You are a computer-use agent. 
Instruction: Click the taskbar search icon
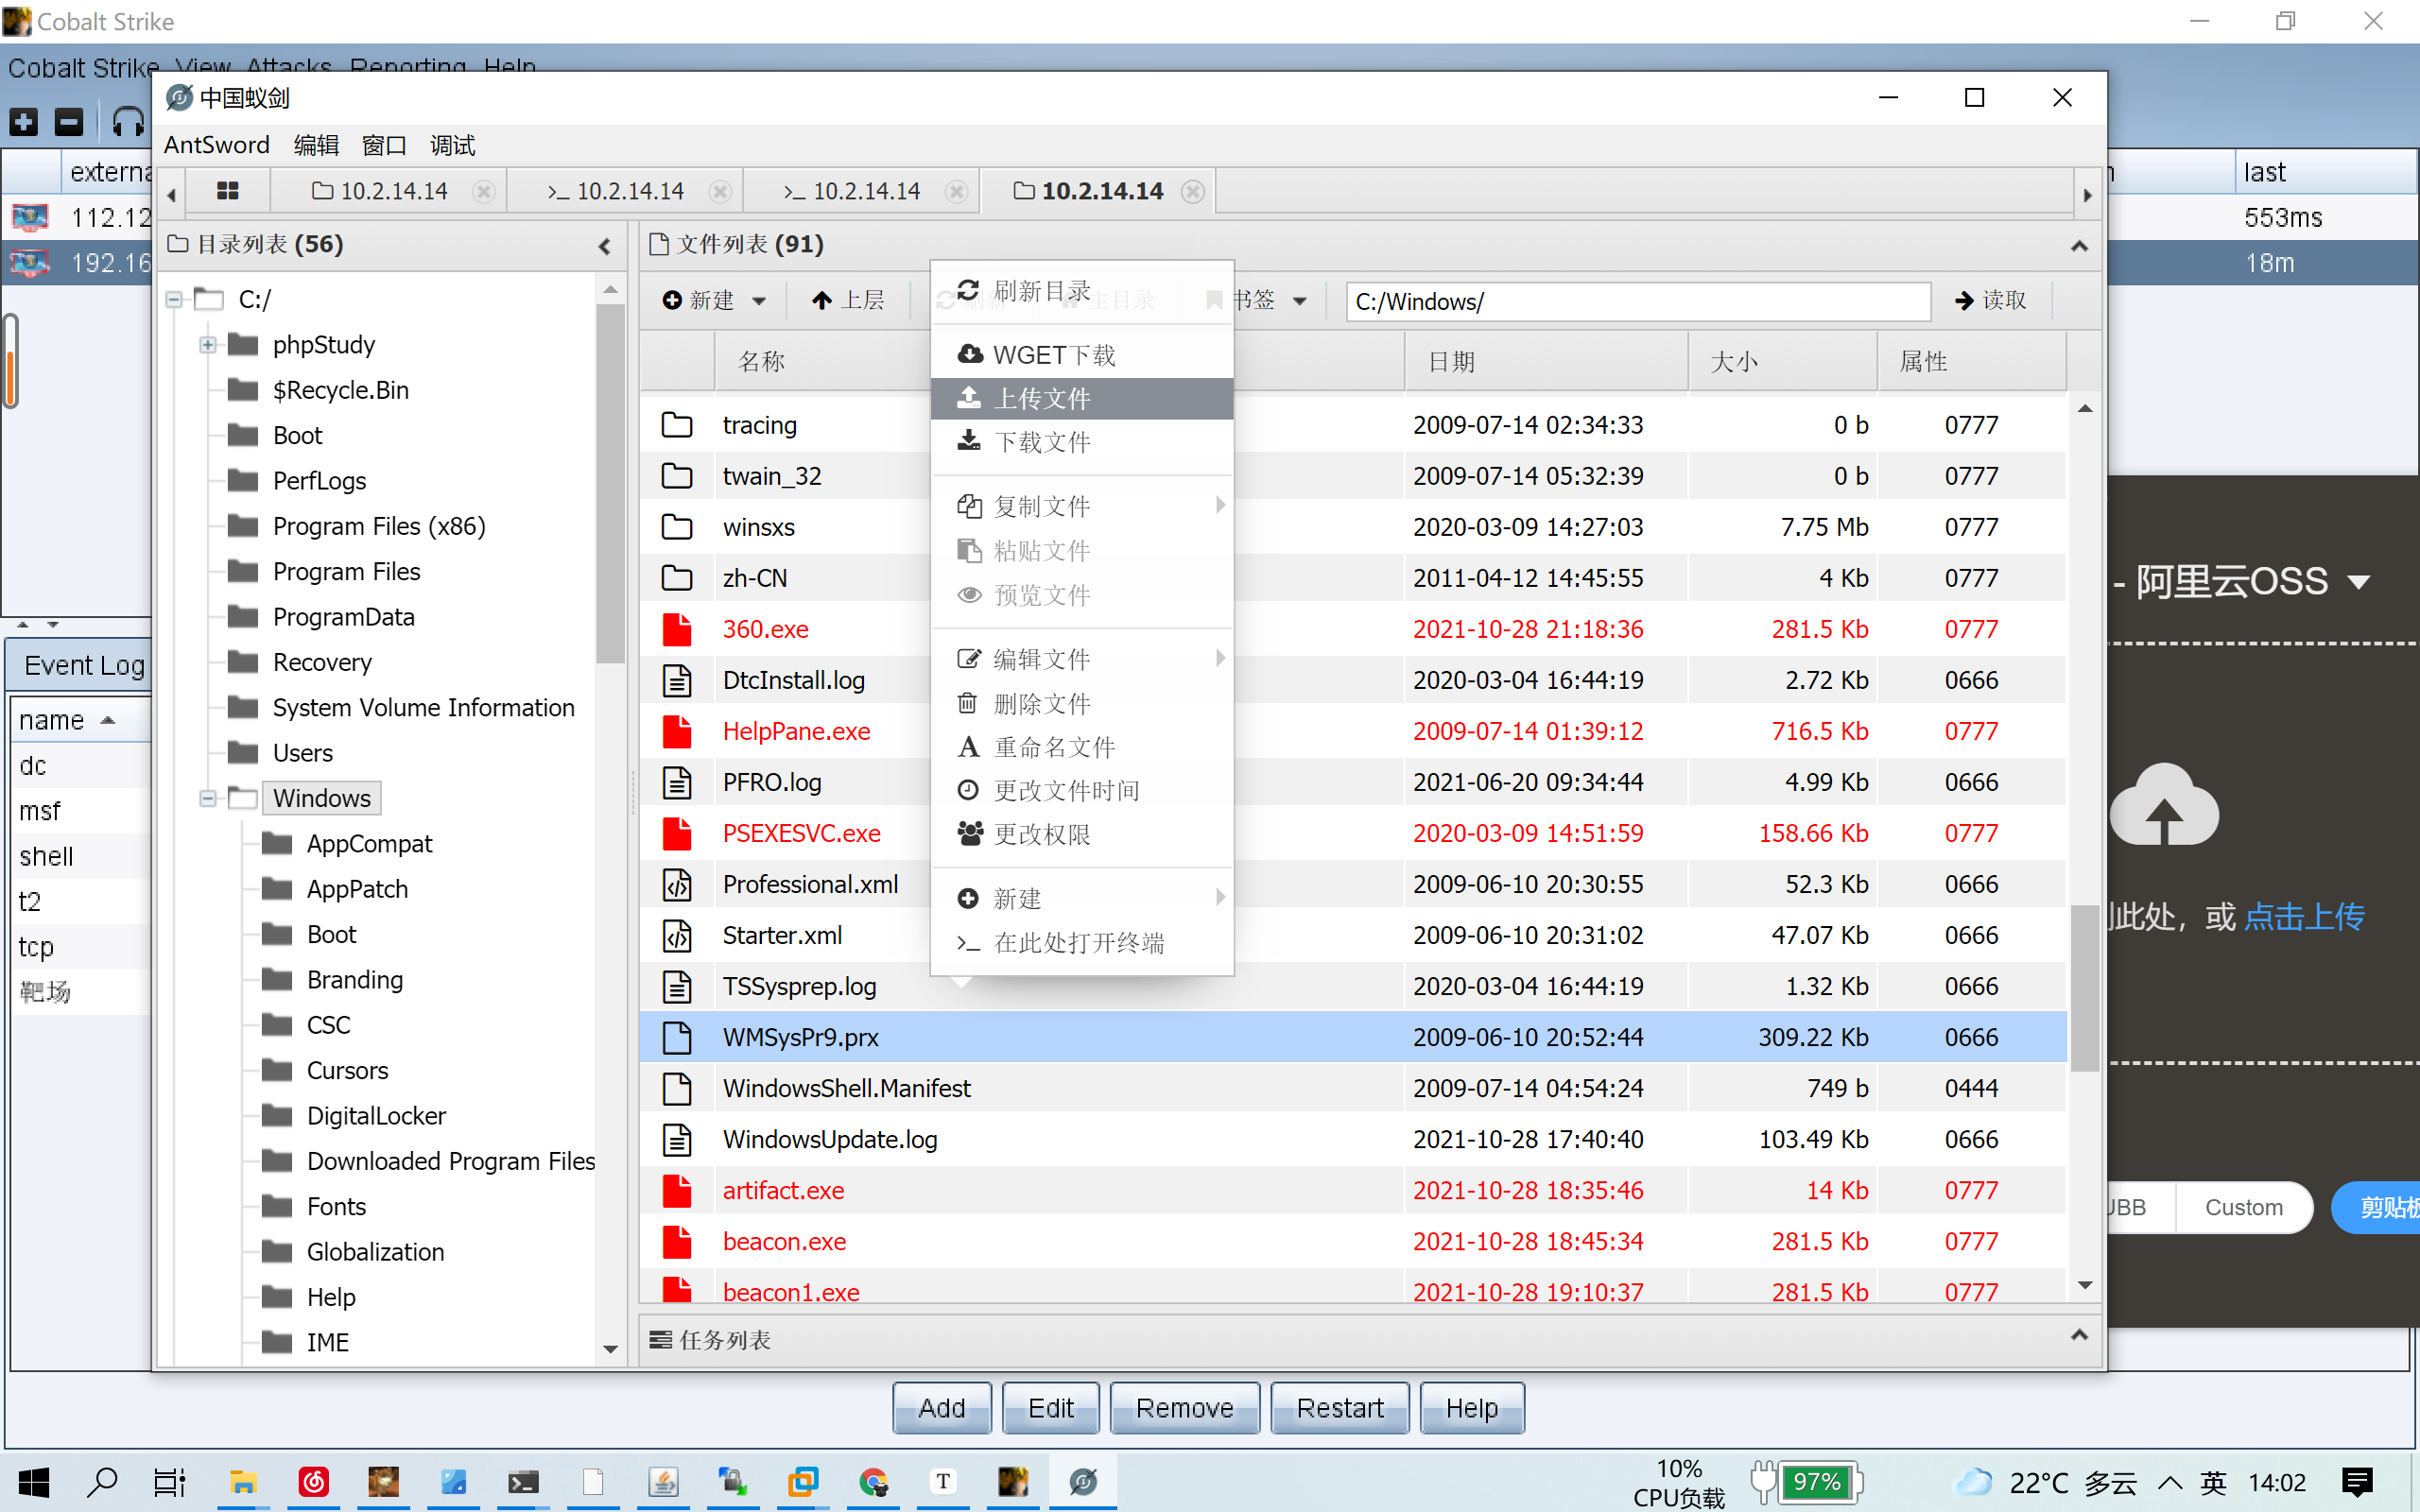coord(103,1481)
